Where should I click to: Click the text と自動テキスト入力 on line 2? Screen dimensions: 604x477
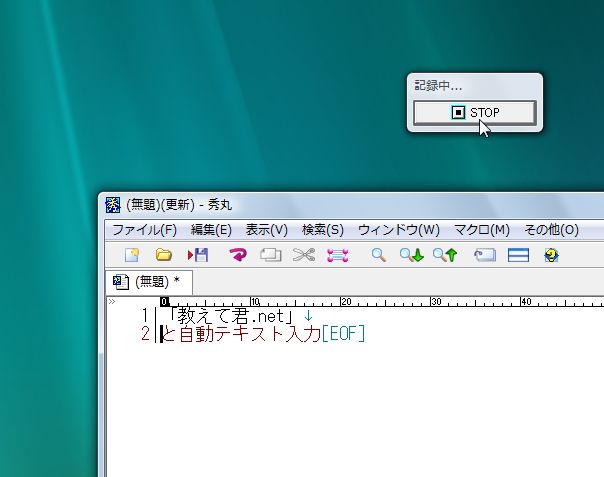[241, 334]
